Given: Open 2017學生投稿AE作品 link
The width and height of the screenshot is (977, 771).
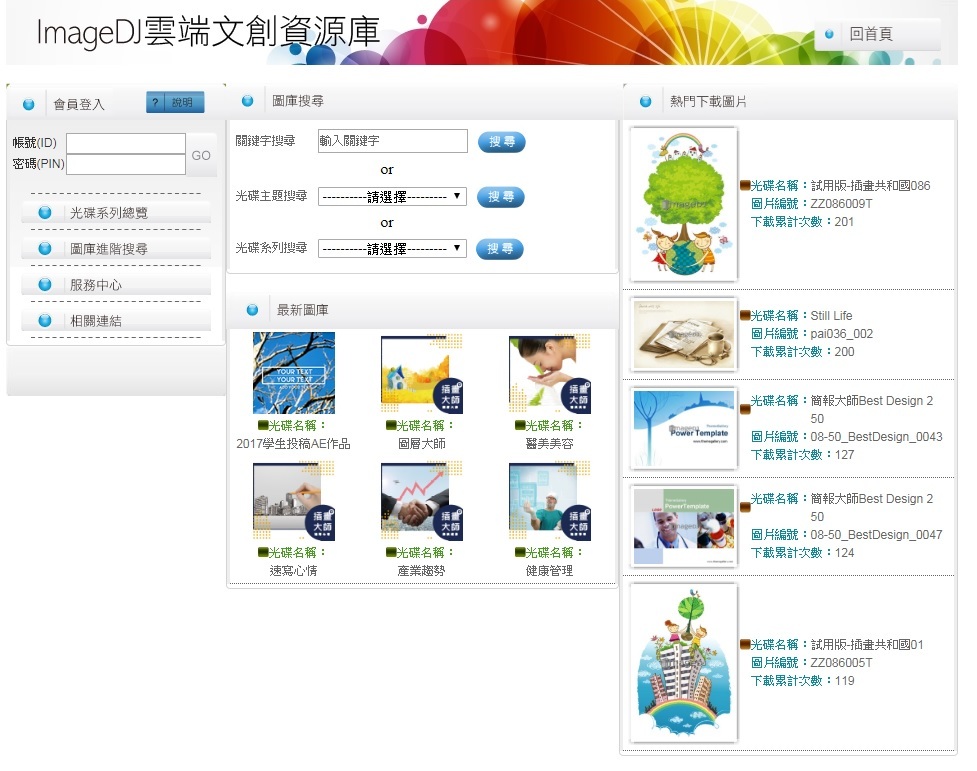Looking at the screenshot, I should (x=293, y=444).
